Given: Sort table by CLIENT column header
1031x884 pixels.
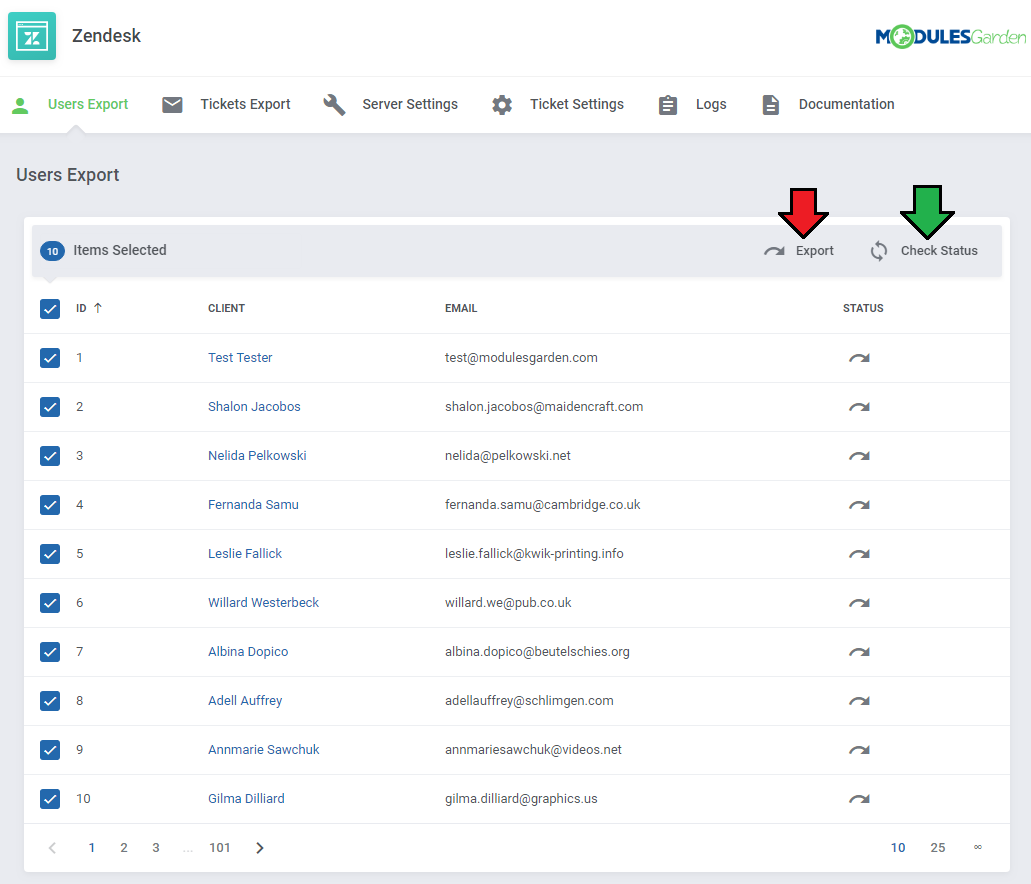Looking at the screenshot, I should coord(226,308).
